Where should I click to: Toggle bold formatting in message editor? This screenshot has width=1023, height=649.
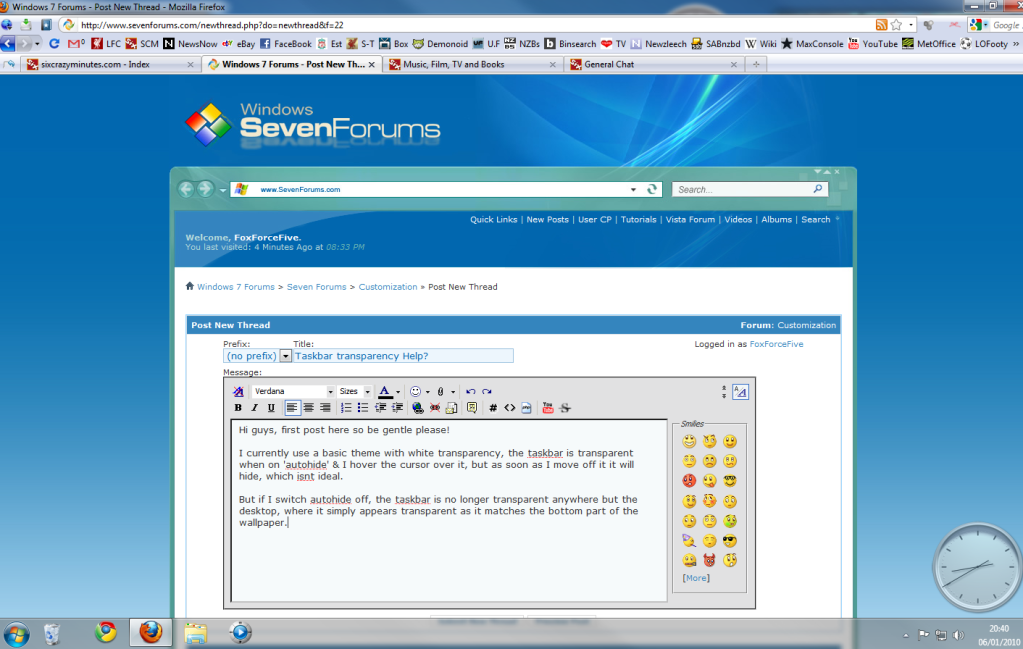[238, 408]
